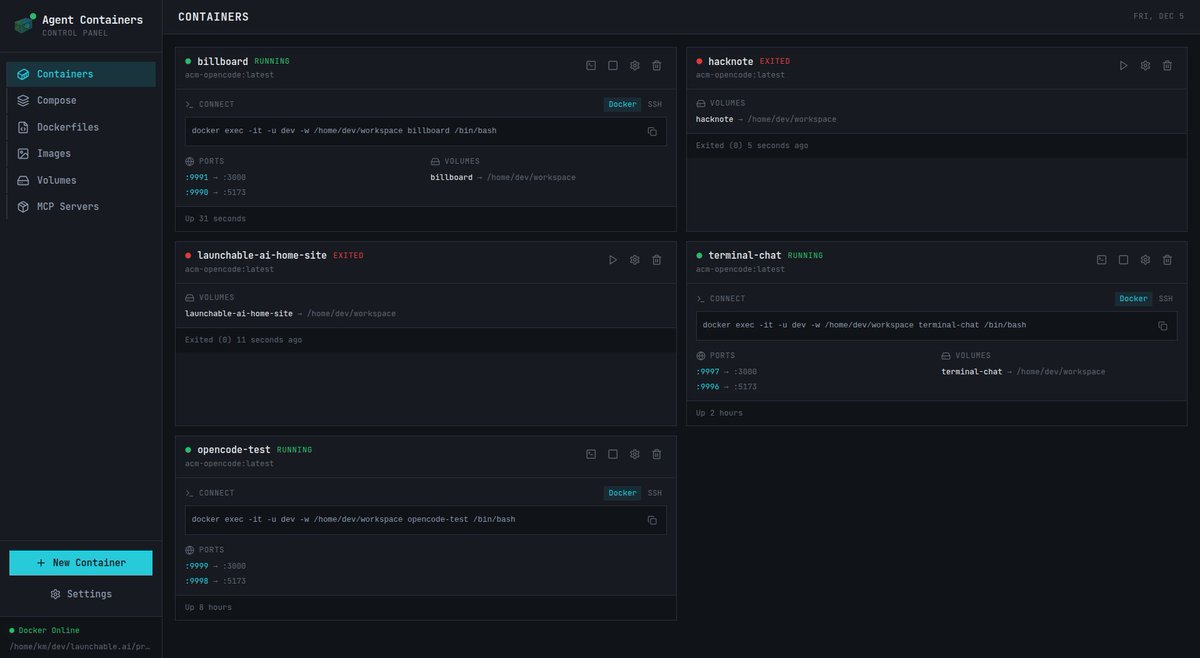Delete the billboard container
Image resolution: width=1200 pixels, height=658 pixels.
657,66
